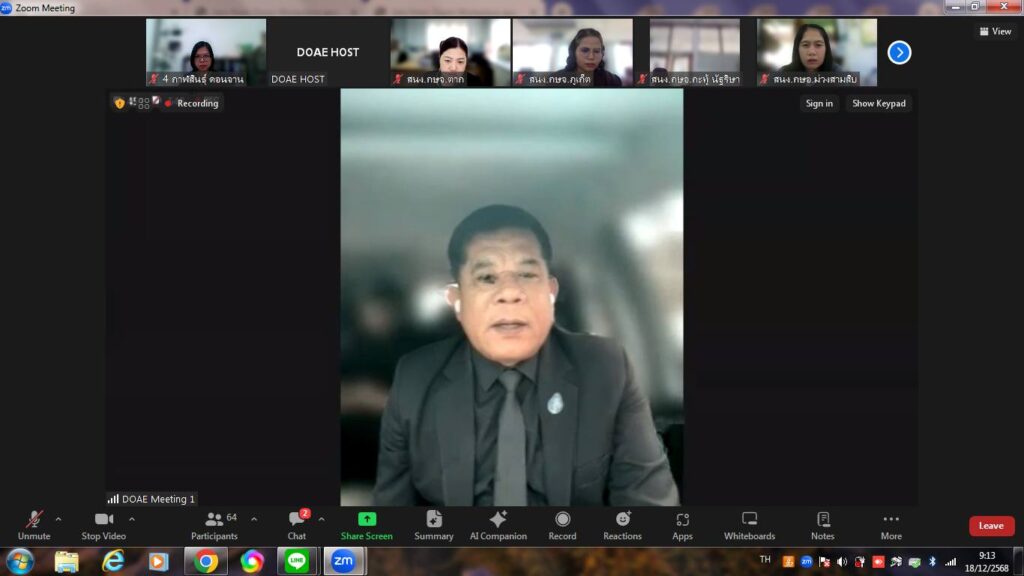The height and width of the screenshot is (576, 1024).
Task: Expand video options arrow beside Stop Video
Action: [132, 519]
